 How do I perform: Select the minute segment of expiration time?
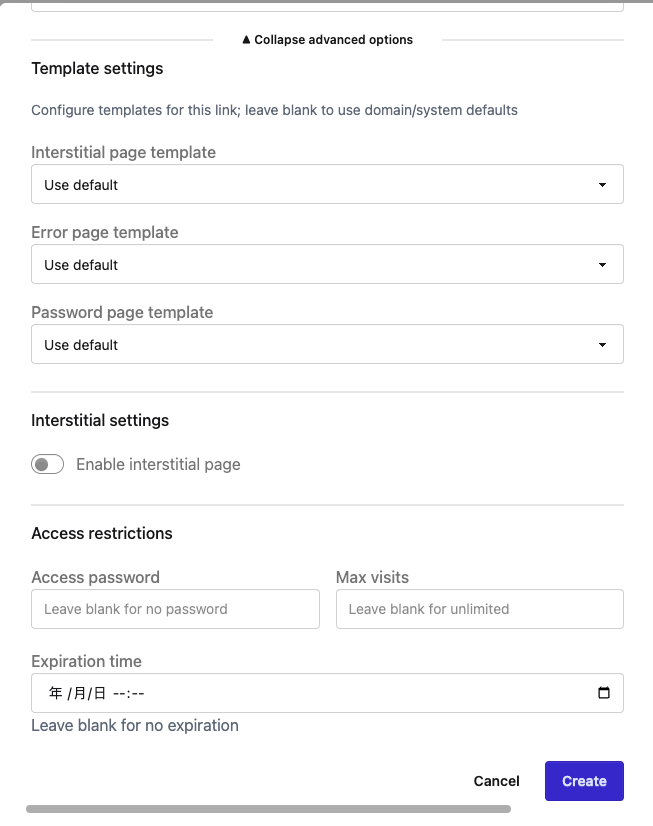pyautogui.click(x=138, y=693)
